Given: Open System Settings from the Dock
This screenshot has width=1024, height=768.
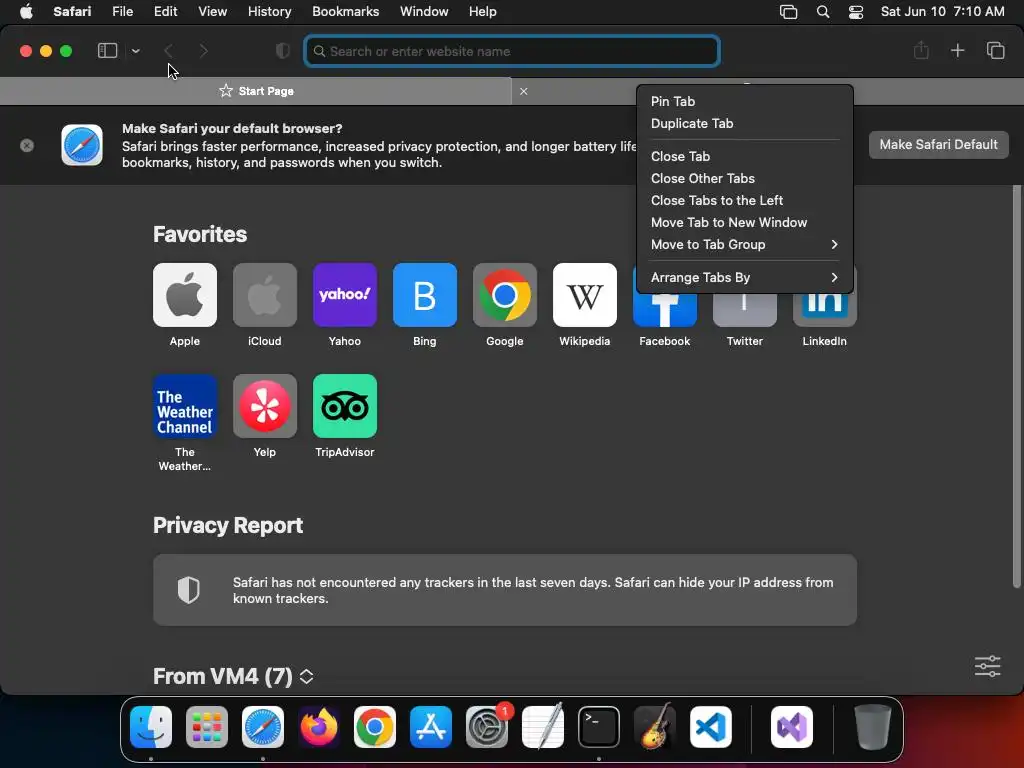Looking at the screenshot, I should pyautogui.click(x=487, y=727).
